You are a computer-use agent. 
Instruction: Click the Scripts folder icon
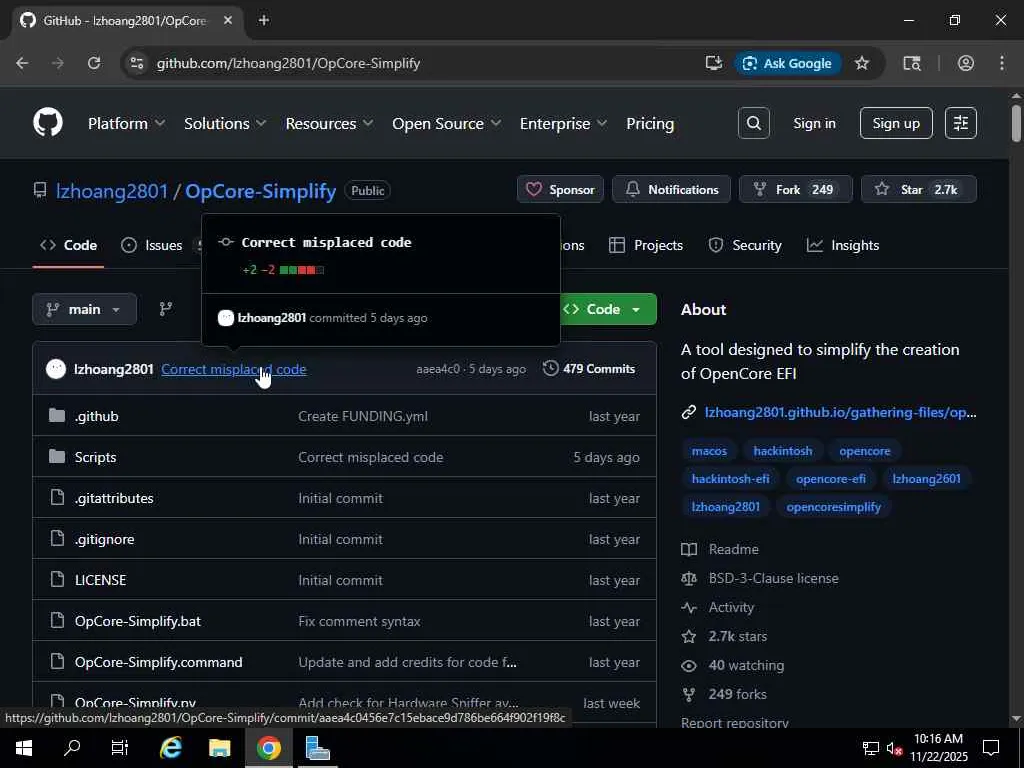pos(57,456)
